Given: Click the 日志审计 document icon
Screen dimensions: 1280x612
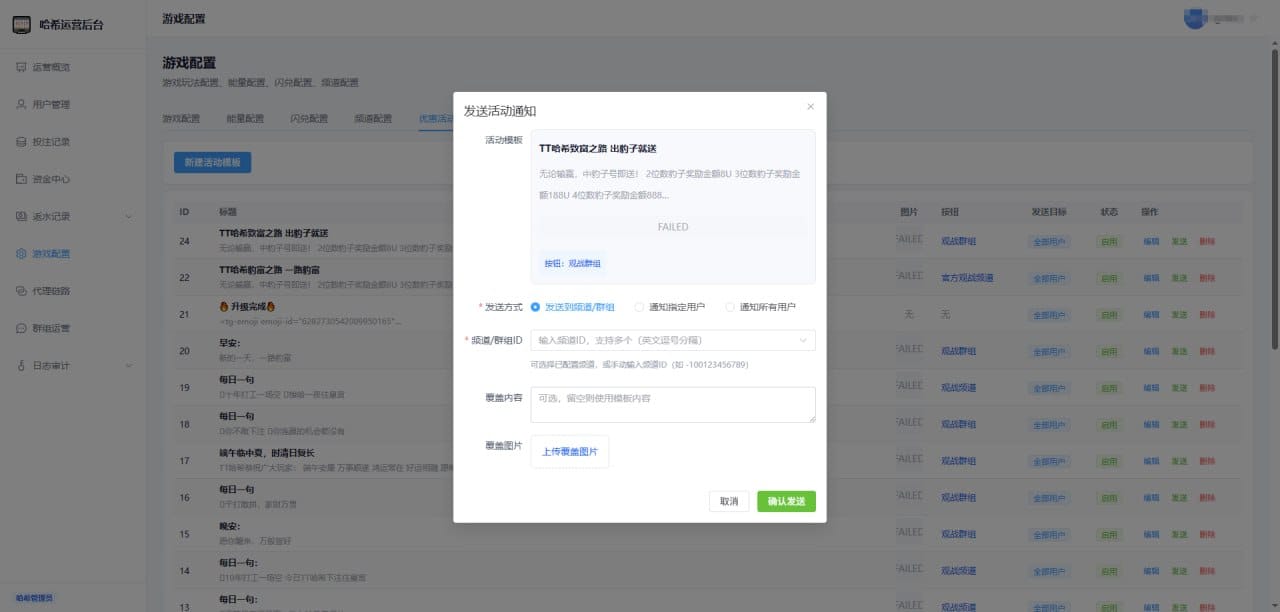Looking at the screenshot, I should click(x=22, y=366).
